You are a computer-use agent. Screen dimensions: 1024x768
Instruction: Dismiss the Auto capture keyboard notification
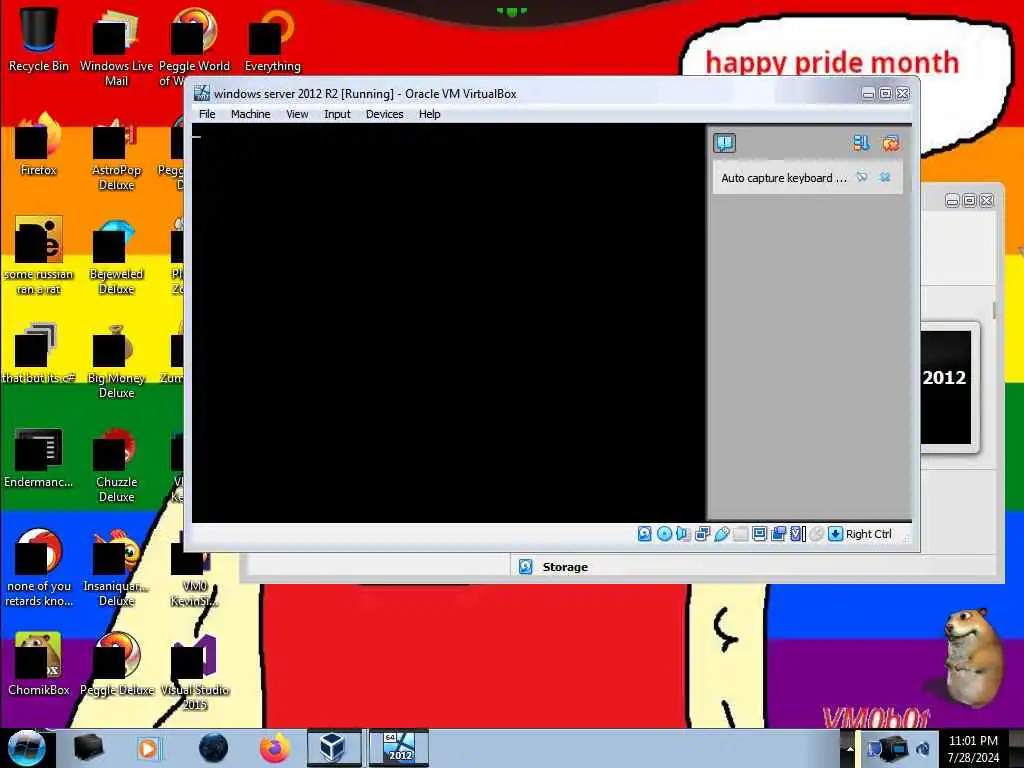(x=885, y=177)
